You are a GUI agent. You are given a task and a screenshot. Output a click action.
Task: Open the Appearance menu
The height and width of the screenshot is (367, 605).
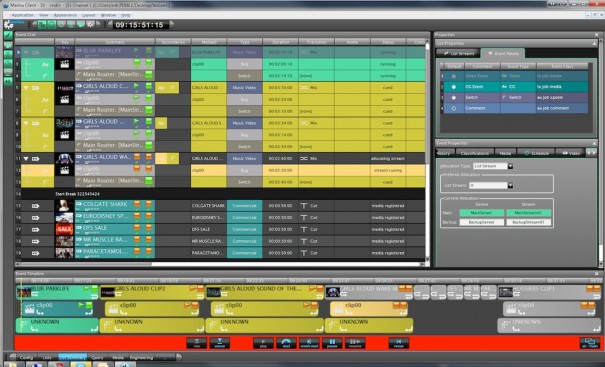pos(65,15)
